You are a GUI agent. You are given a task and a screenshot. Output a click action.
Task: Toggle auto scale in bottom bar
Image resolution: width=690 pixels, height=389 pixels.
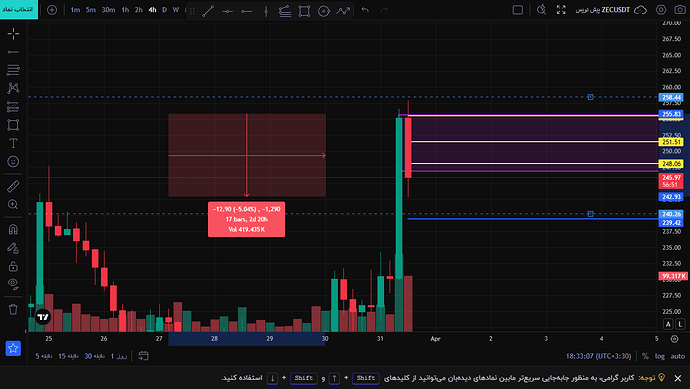[678, 356]
